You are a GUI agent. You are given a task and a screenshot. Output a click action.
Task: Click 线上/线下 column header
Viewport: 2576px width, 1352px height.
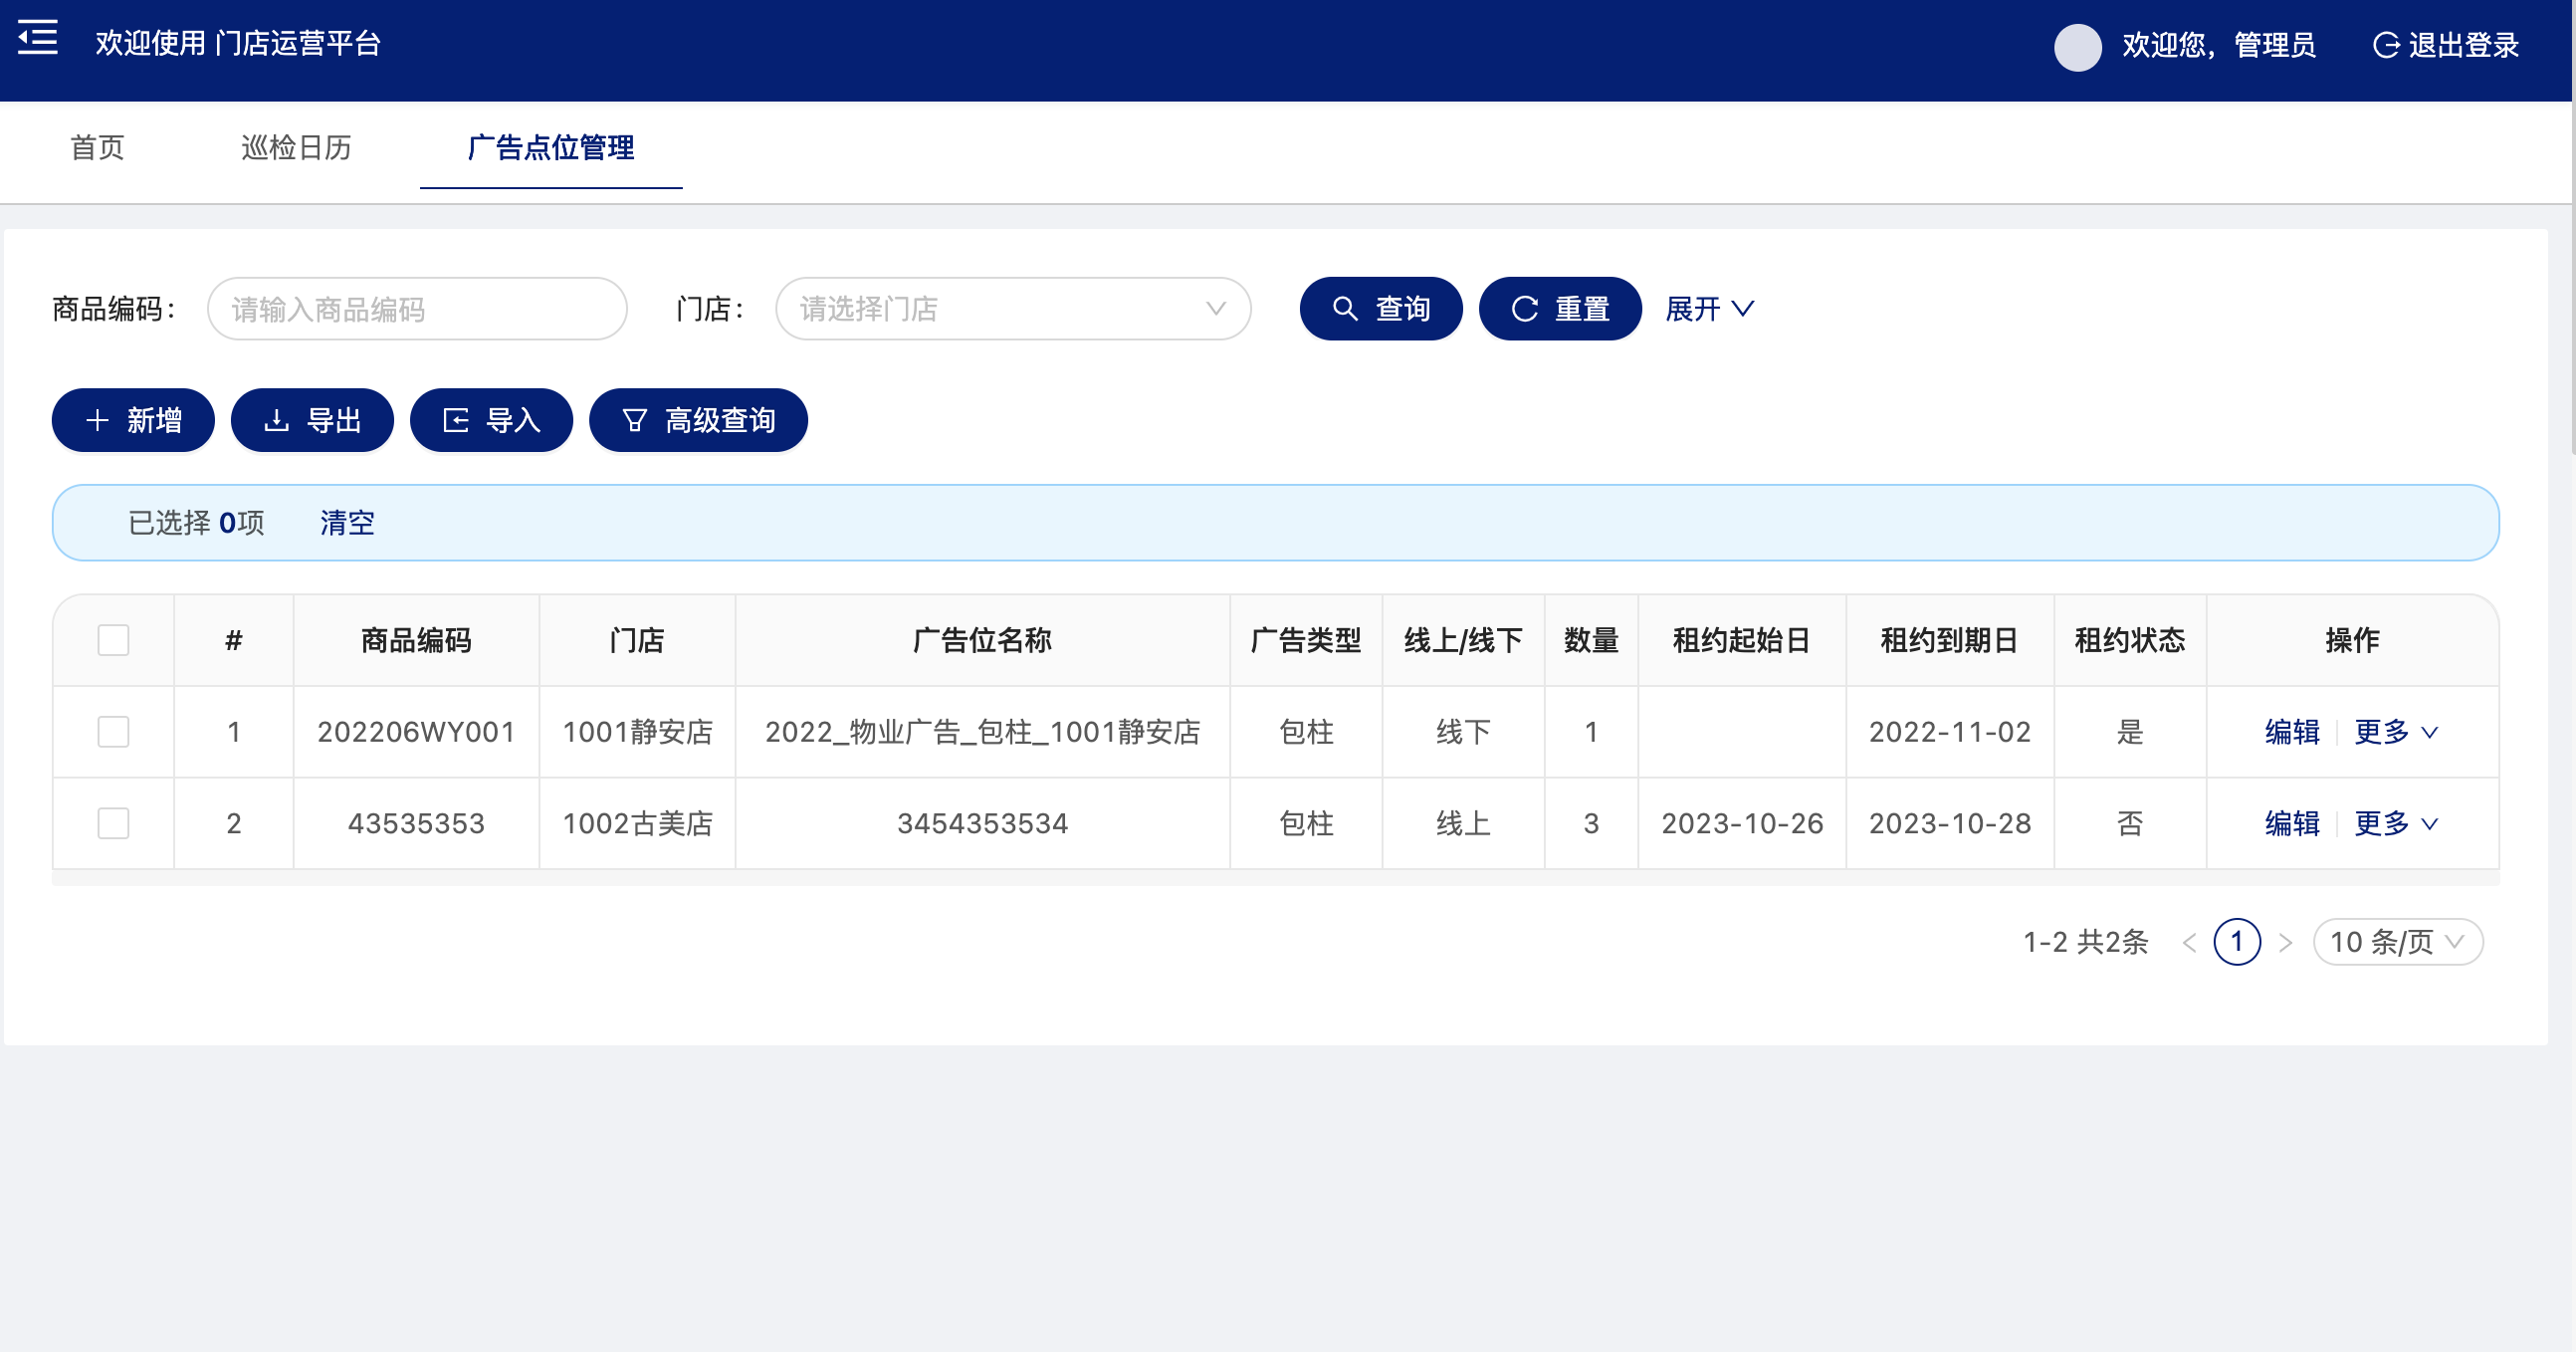pos(1463,640)
